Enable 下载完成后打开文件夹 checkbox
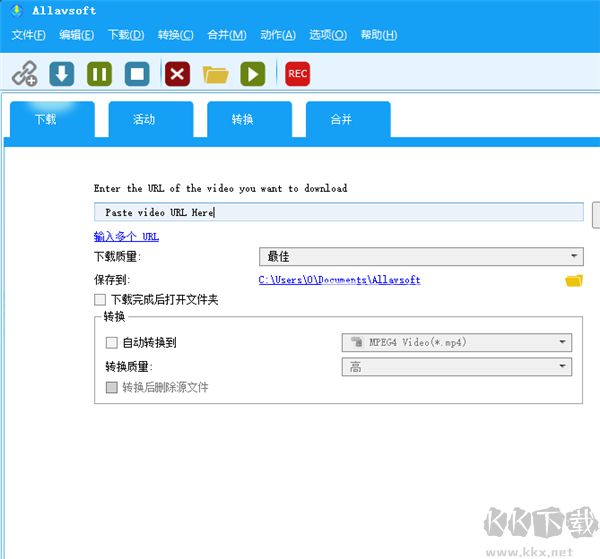This screenshot has height=559, width=600. [x=100, y=300]
